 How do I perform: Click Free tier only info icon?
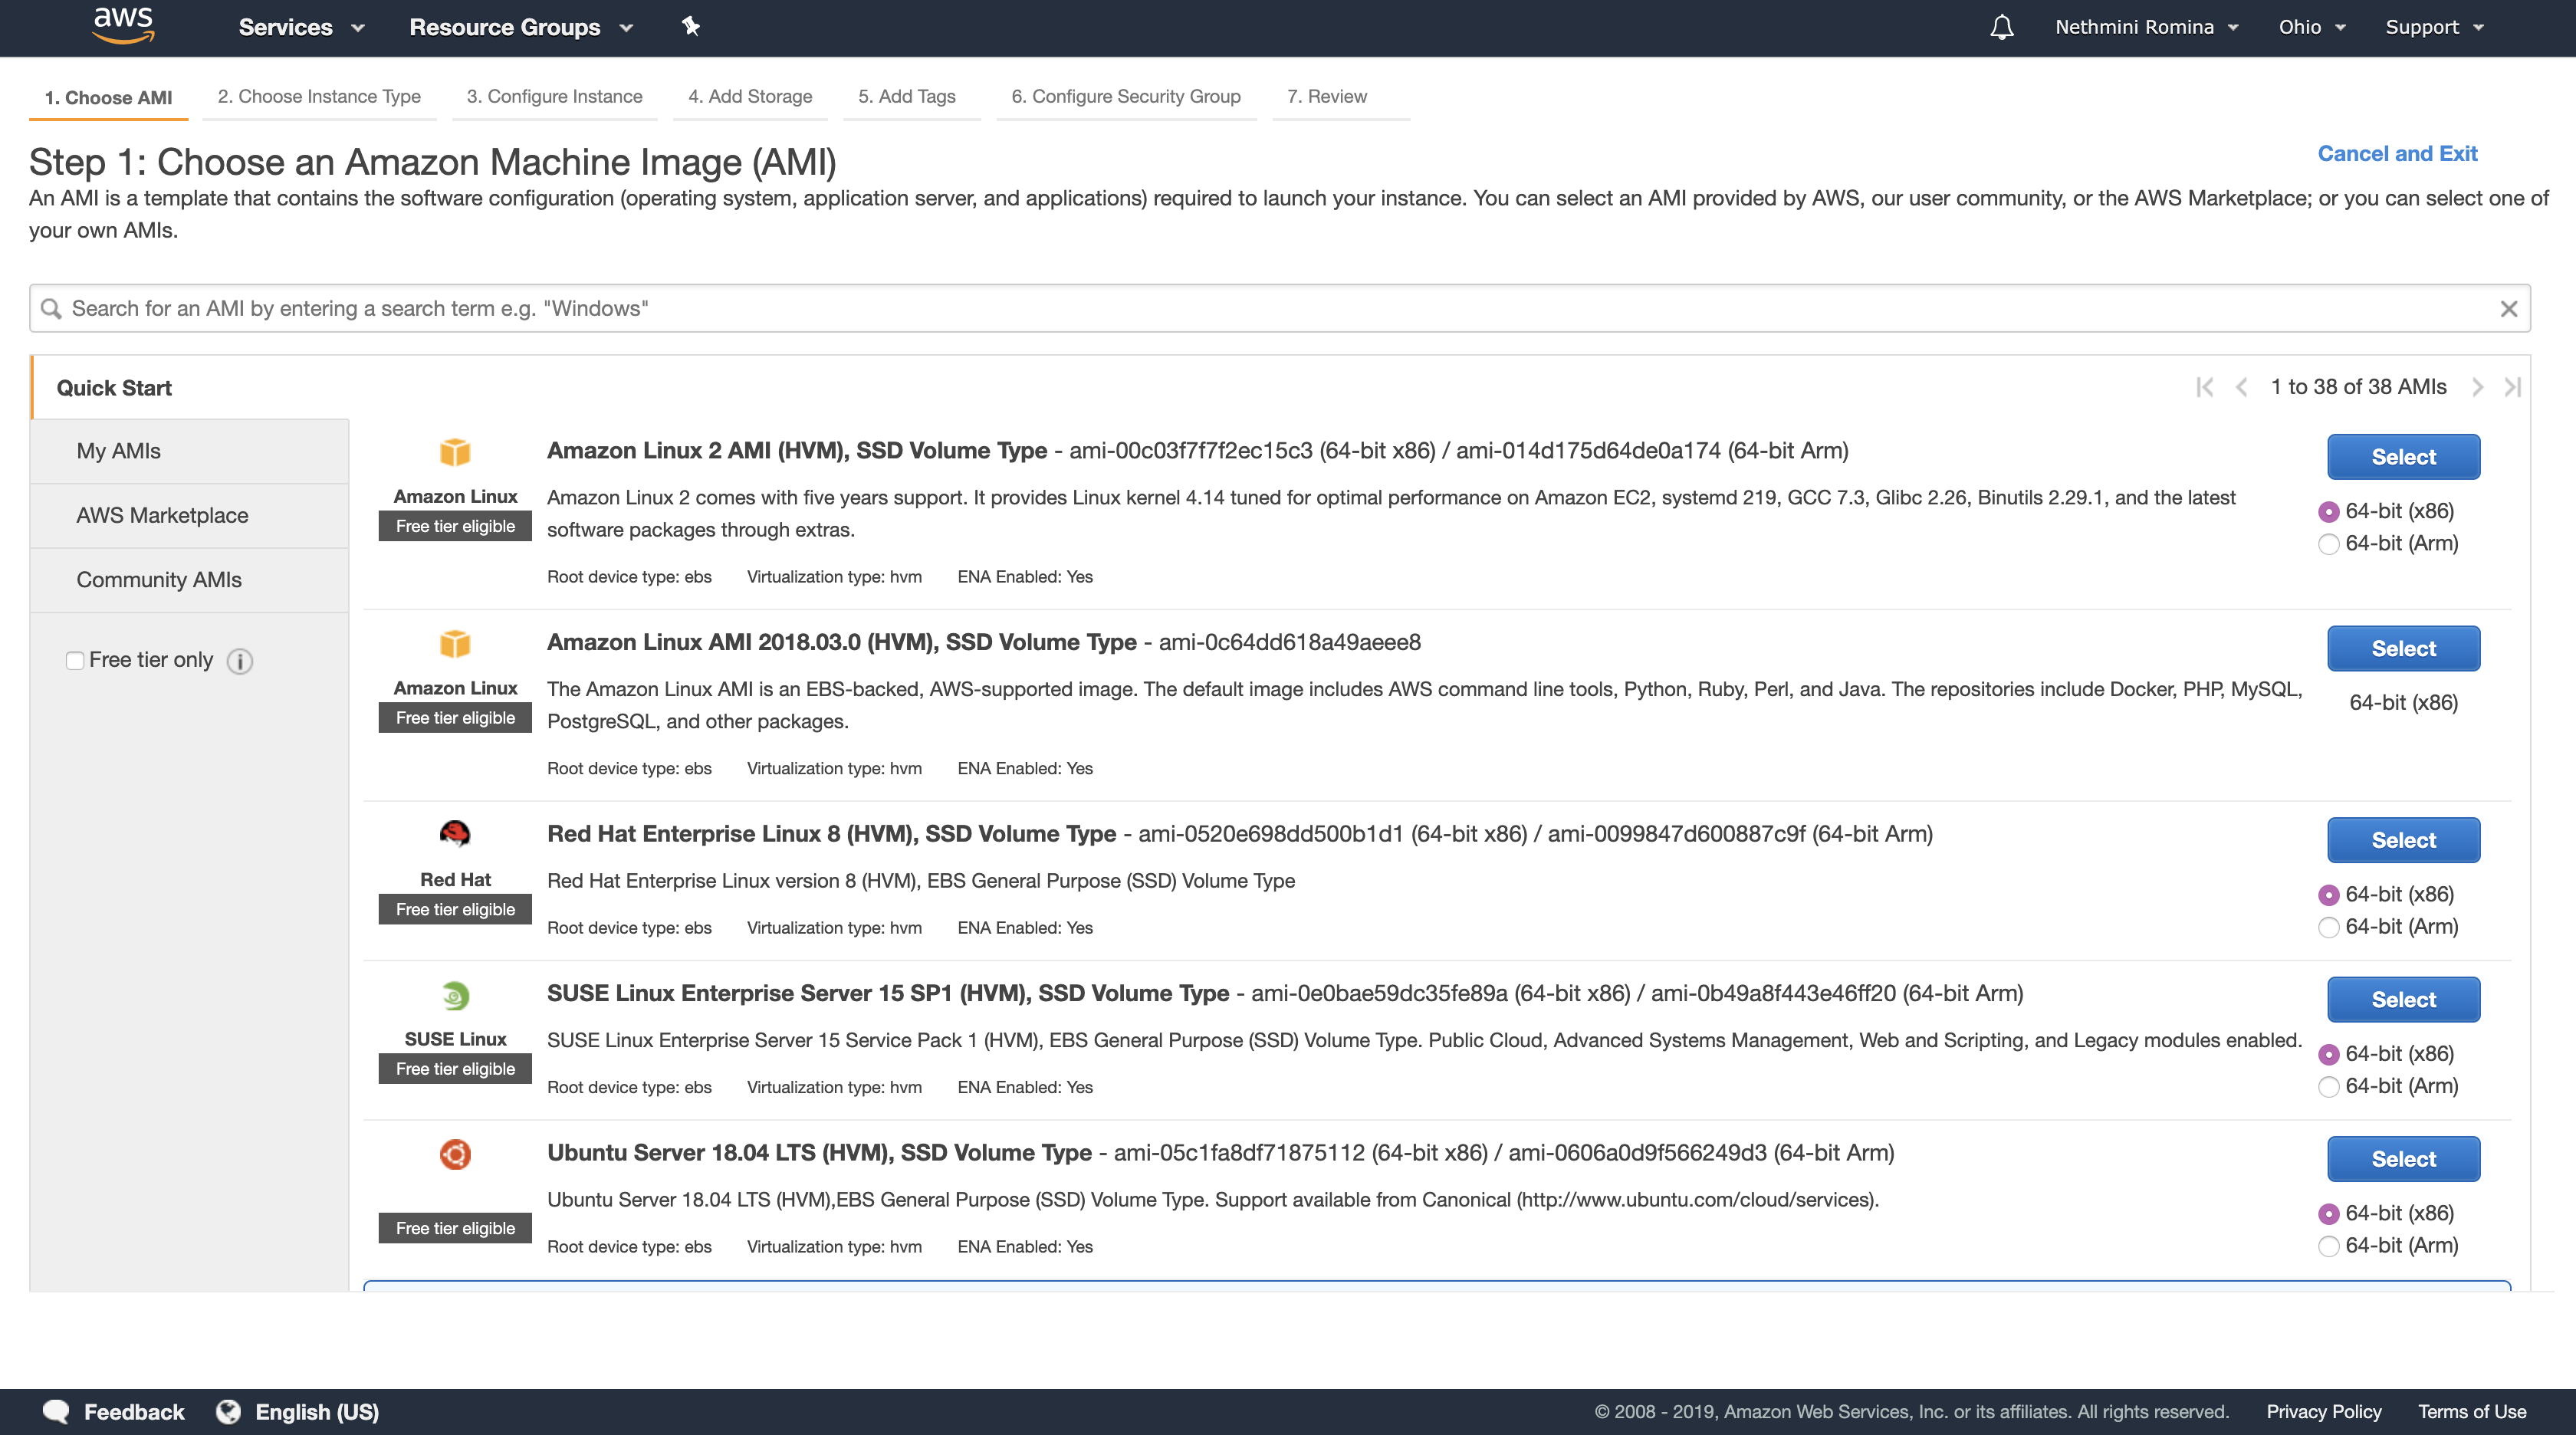(240, 661)
